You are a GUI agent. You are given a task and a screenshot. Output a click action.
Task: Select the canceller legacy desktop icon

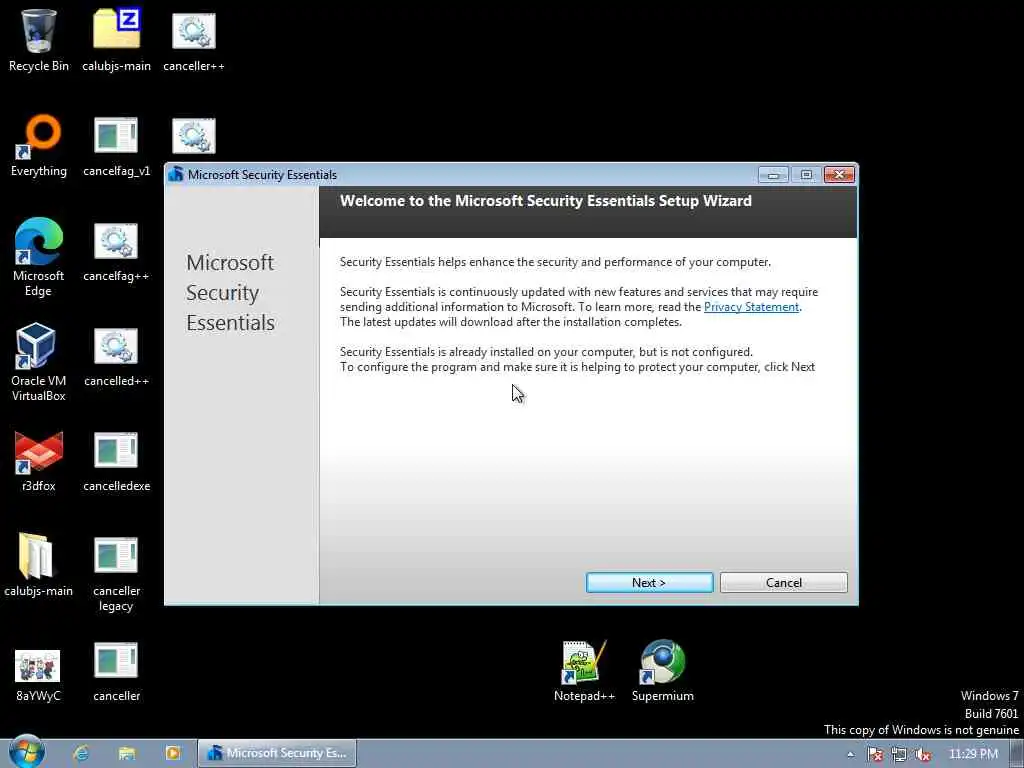click(116, 573)
